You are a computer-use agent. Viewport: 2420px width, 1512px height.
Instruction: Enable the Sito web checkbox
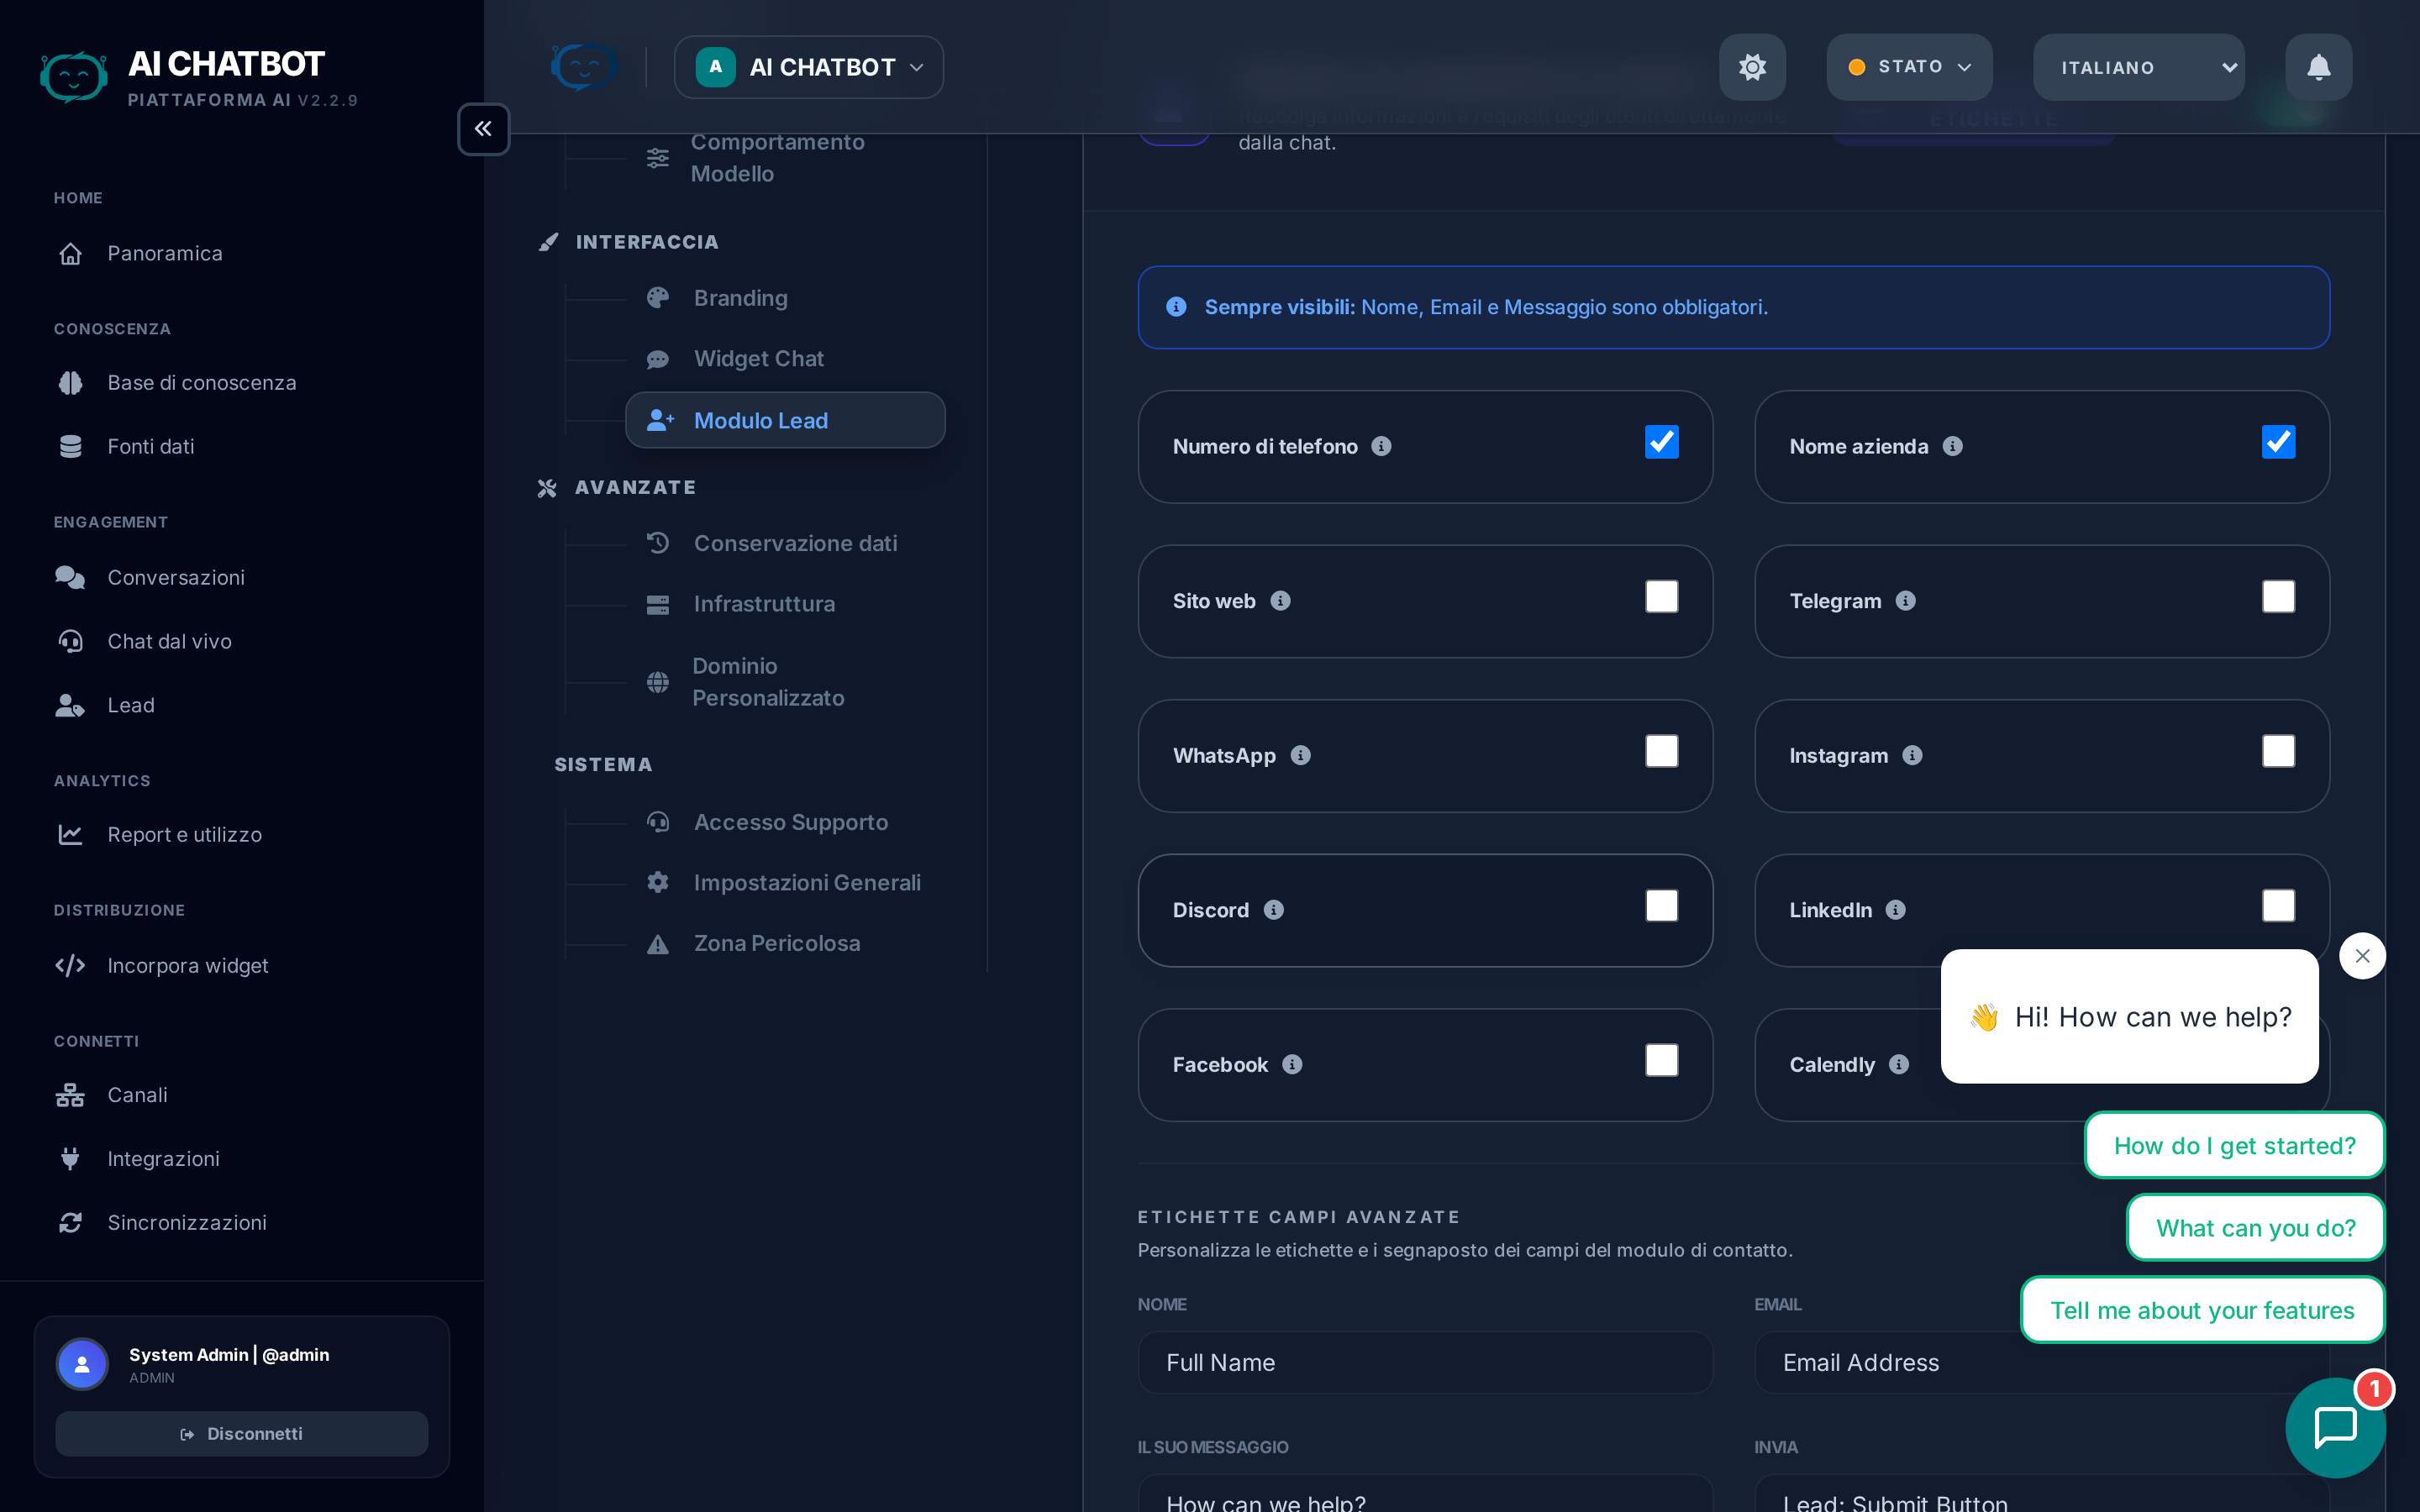pos(1661,597)
